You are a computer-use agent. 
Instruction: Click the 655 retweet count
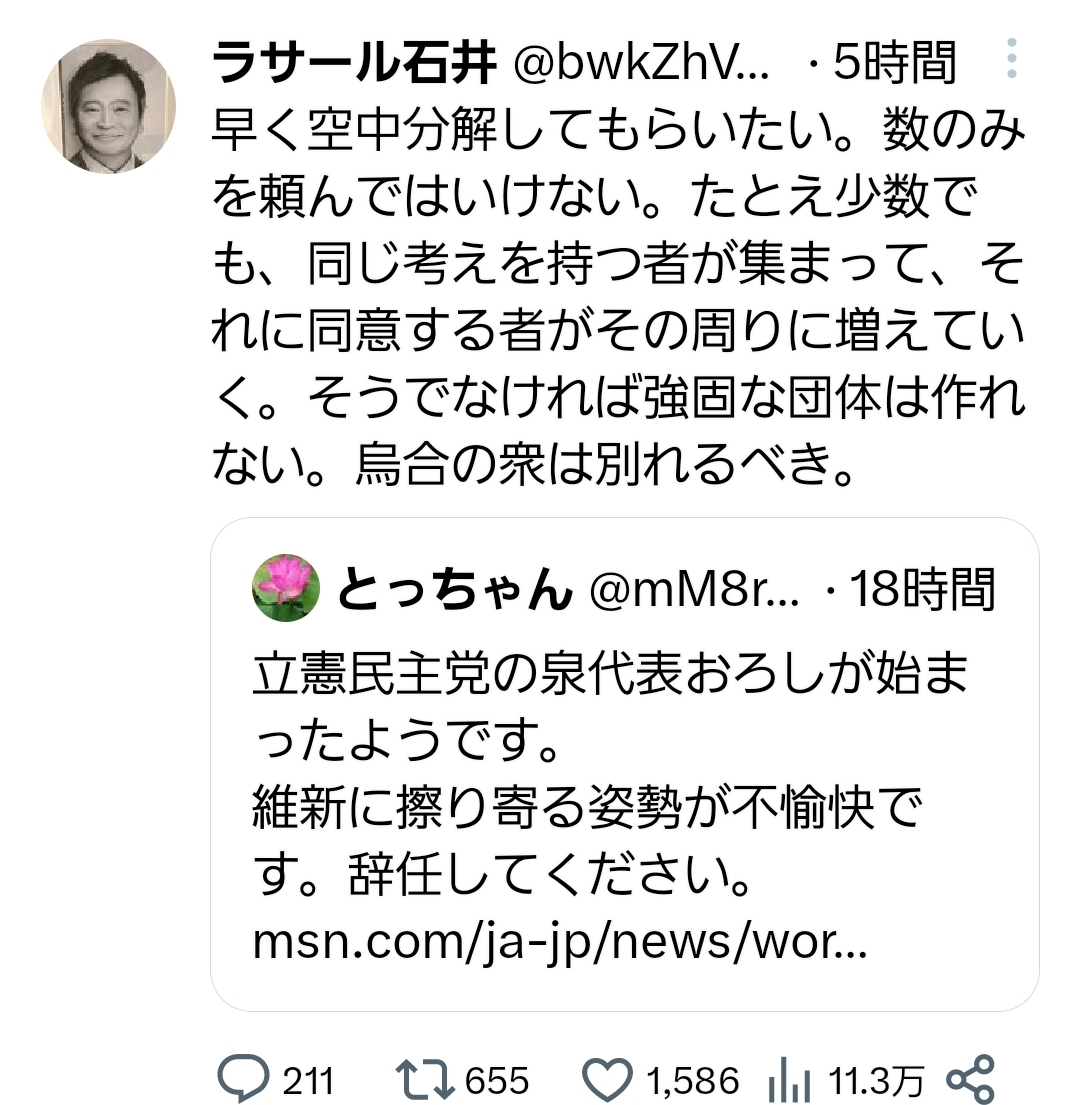coord(497,1080)
